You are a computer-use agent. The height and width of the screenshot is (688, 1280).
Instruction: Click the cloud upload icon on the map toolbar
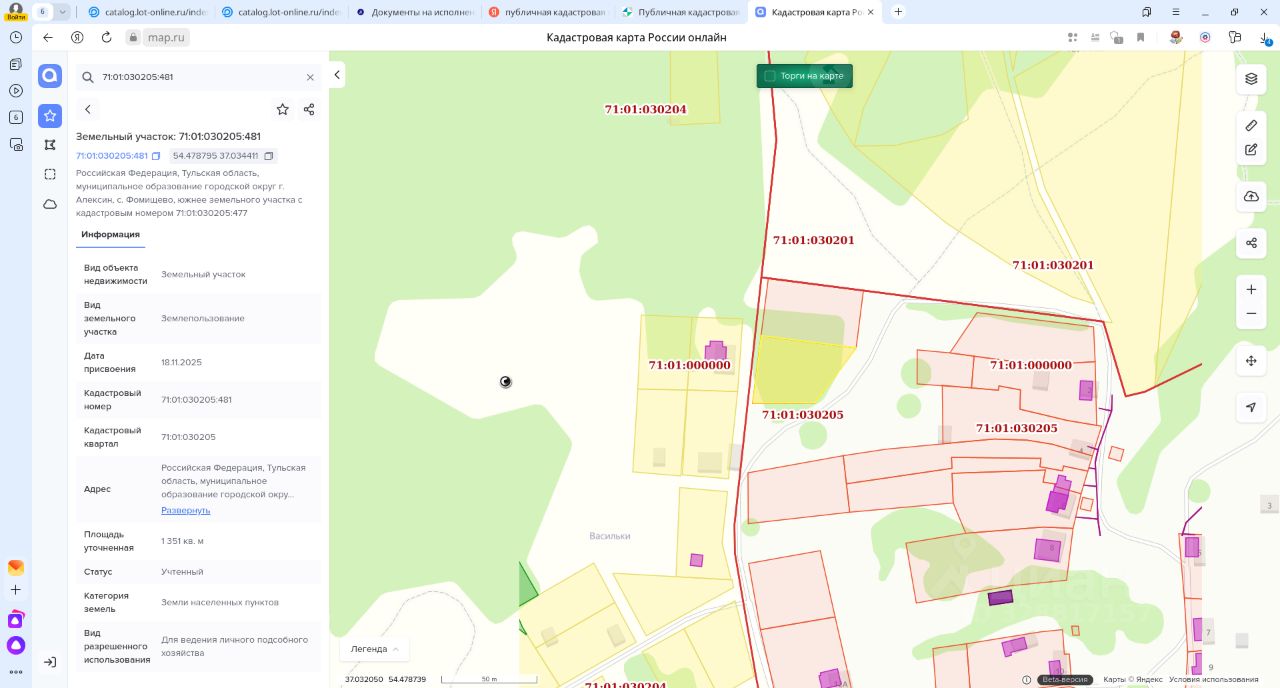pos(1251,197)
